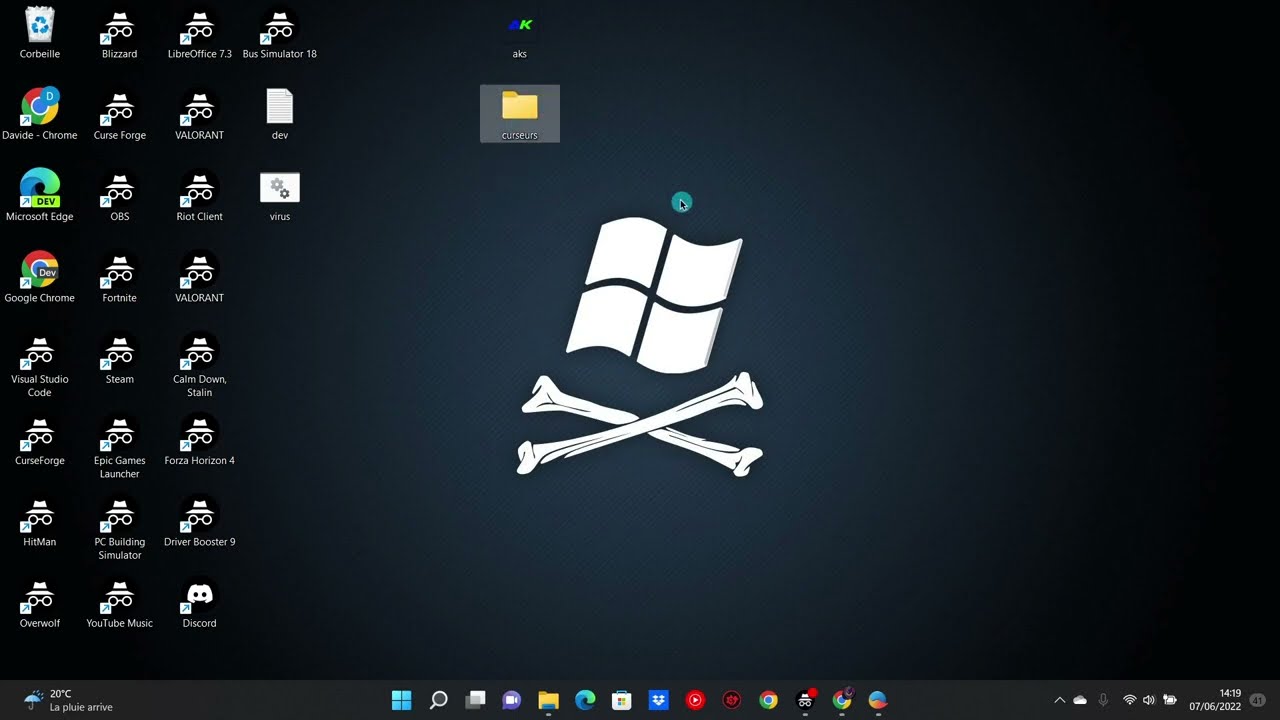Select the dev text file icon

coord(280,114)
